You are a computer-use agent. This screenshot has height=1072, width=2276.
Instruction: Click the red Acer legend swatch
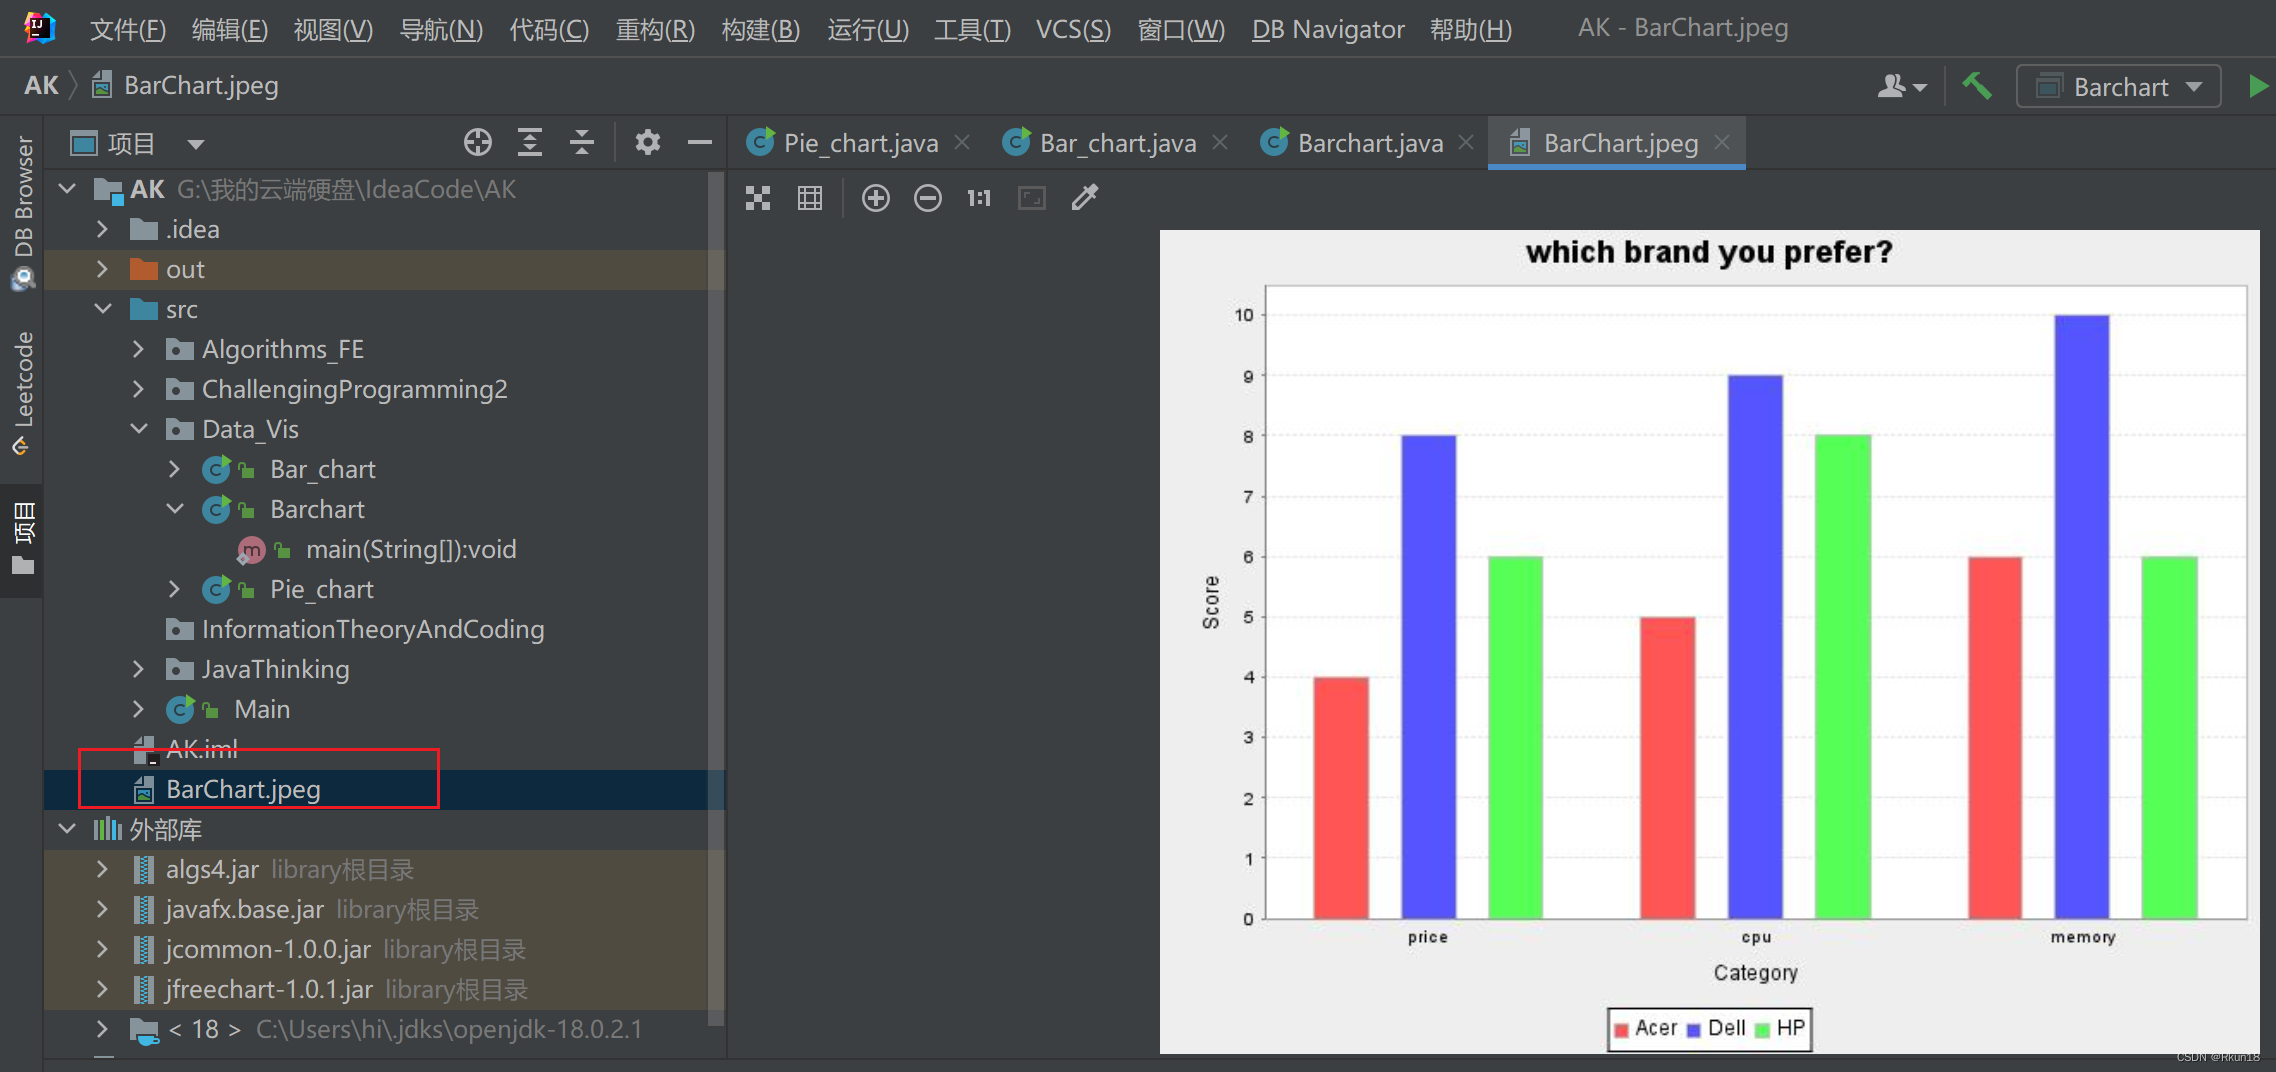1621,1030
